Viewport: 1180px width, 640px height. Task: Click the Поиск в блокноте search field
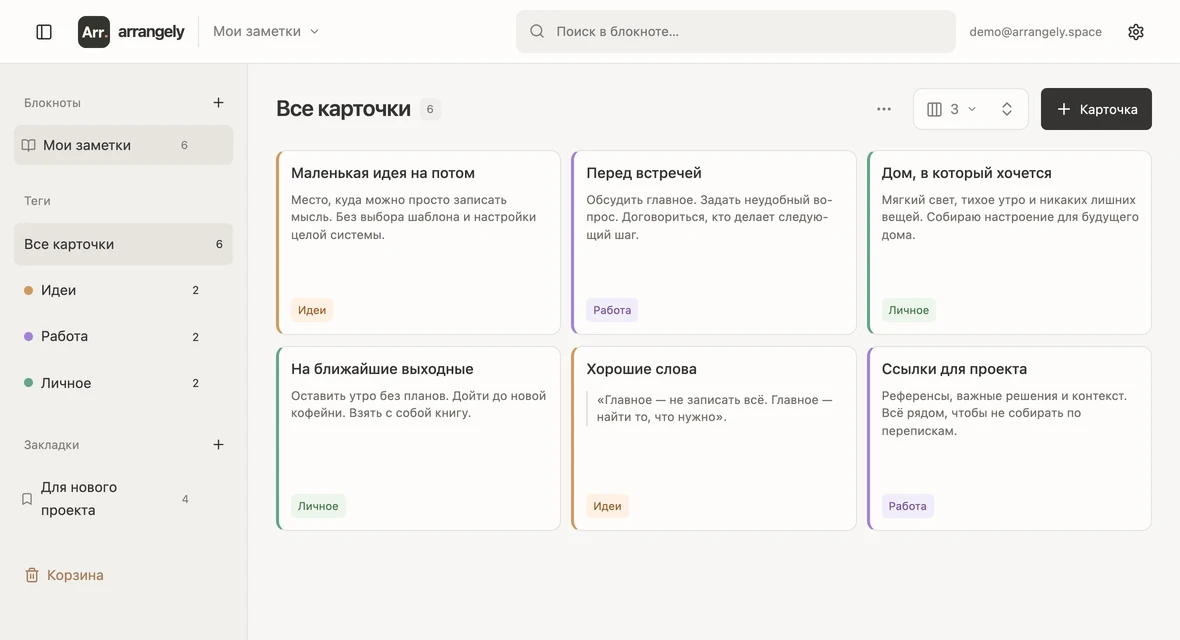(x=735, y=32)
